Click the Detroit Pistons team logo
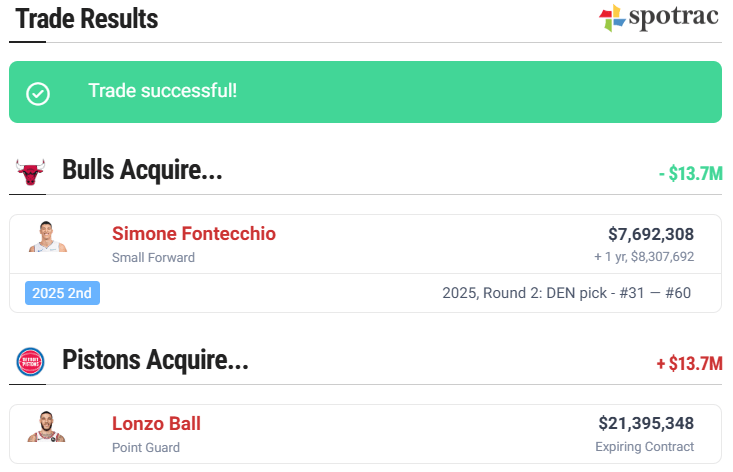Image resolution: width=733 pixels, height=472 pixels. coord(31,361)
